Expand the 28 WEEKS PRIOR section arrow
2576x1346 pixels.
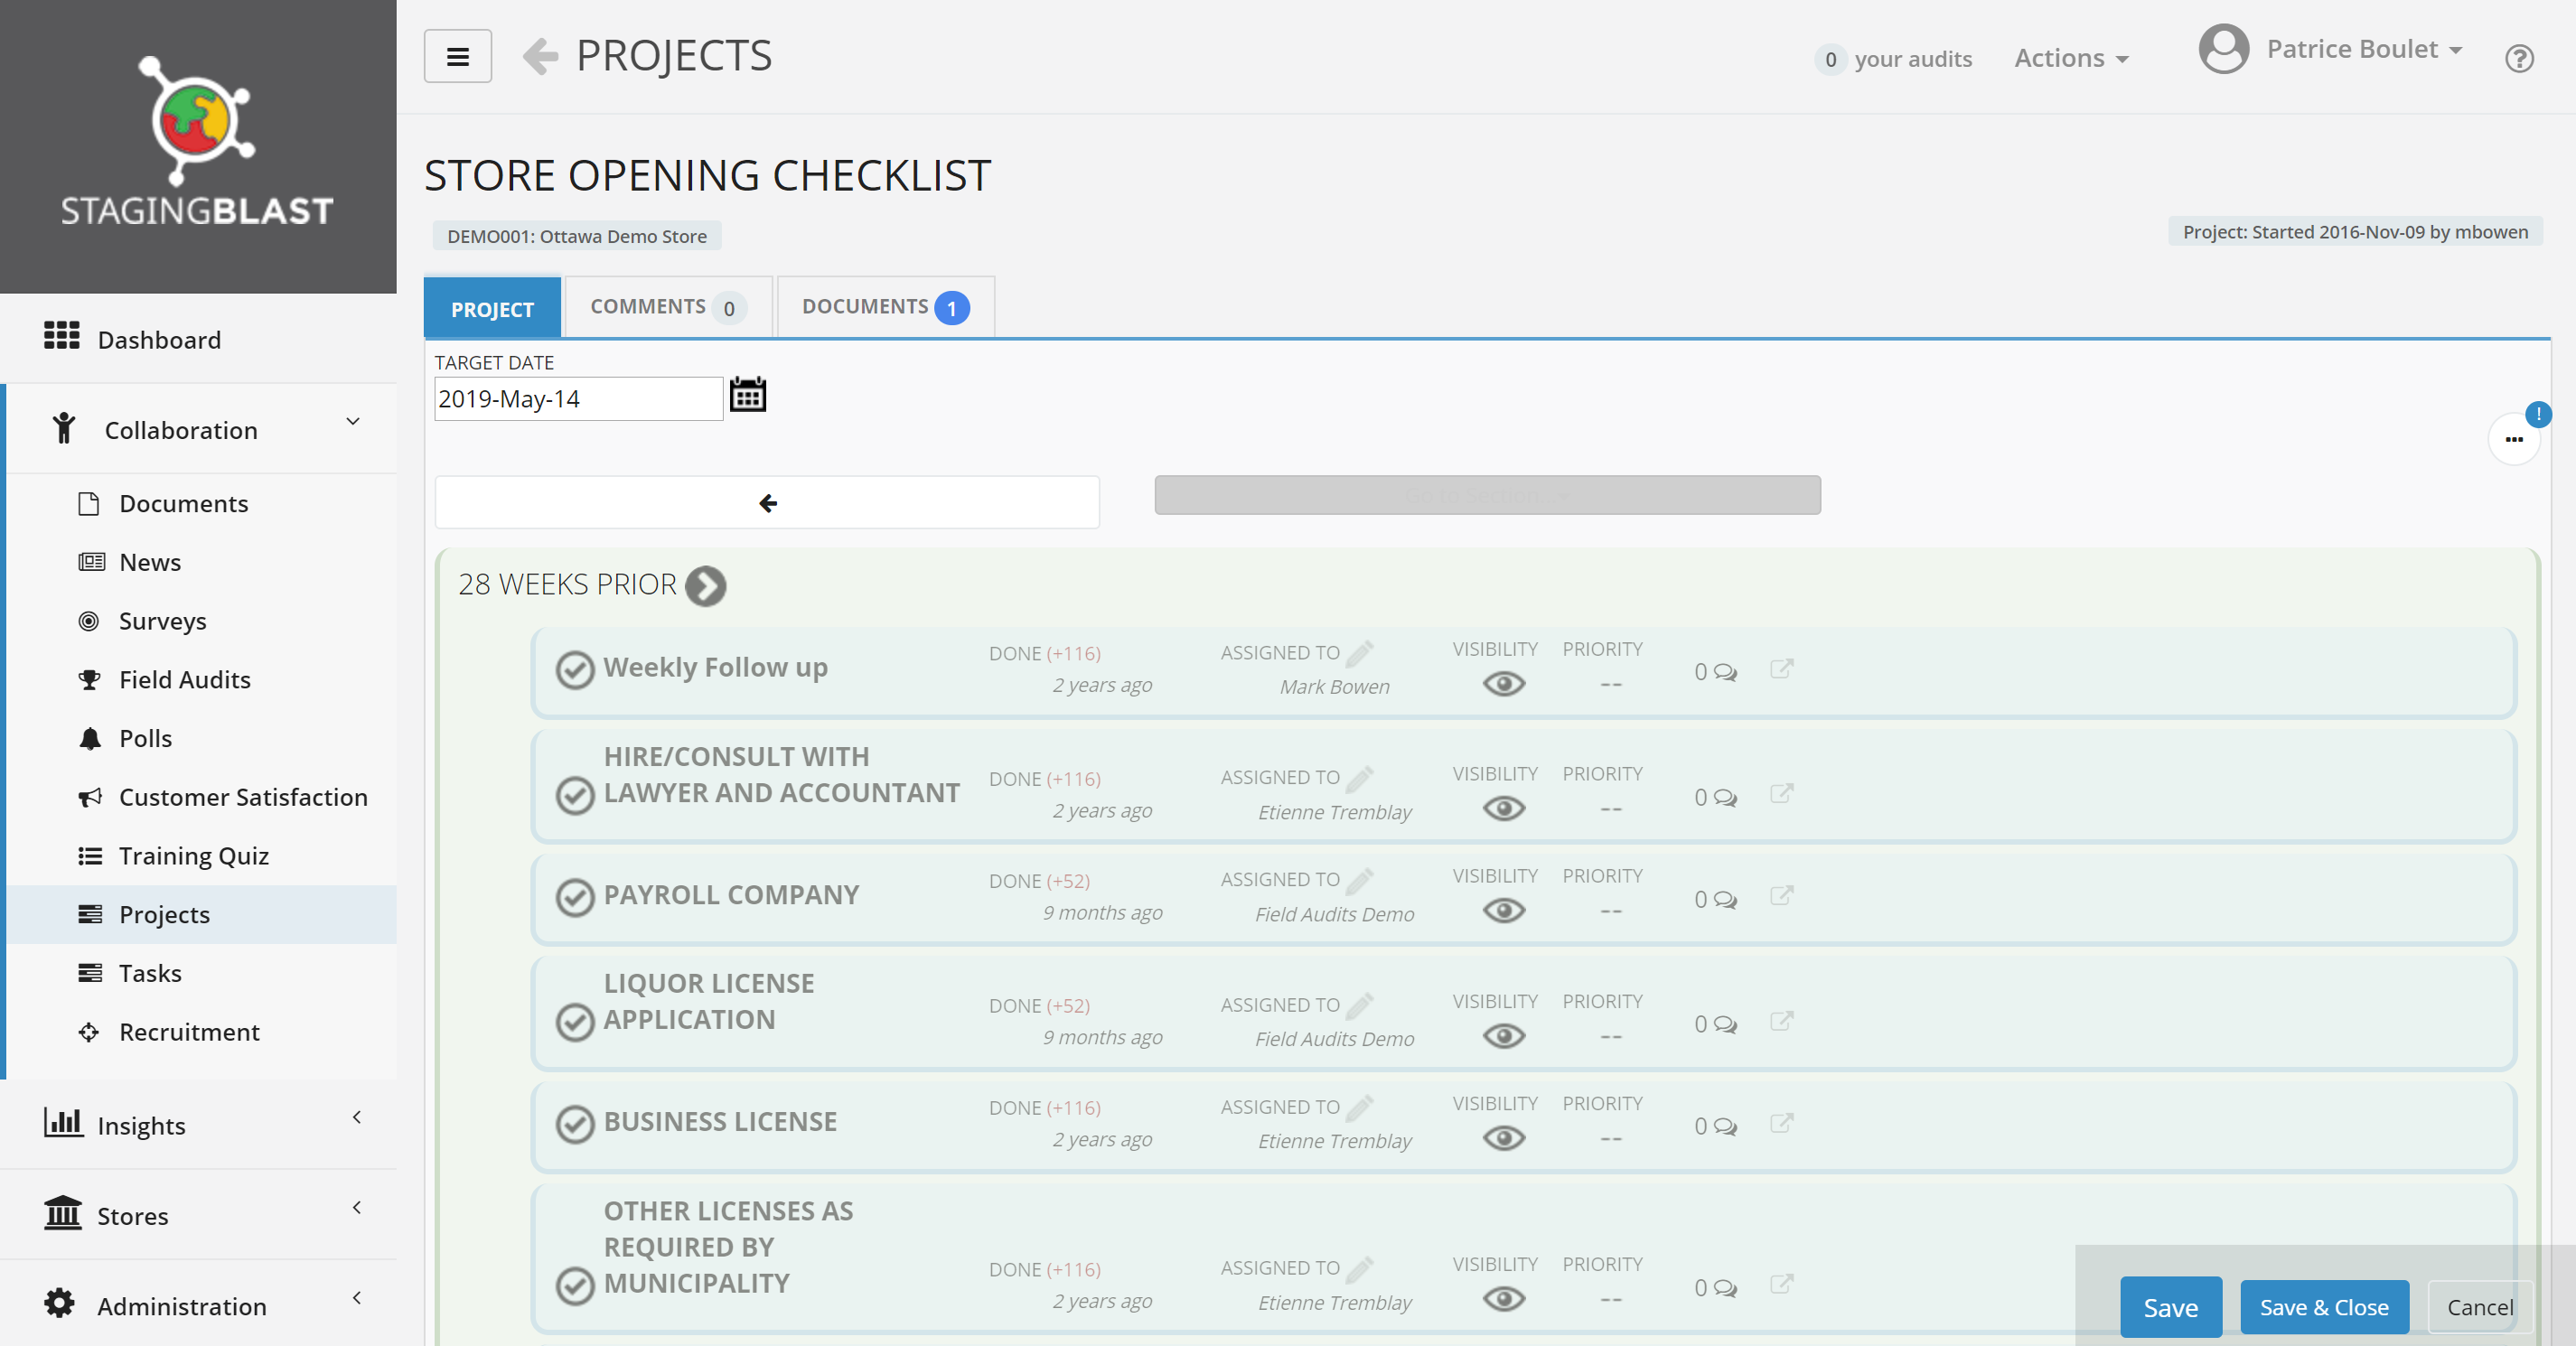(x=706, y=586)
